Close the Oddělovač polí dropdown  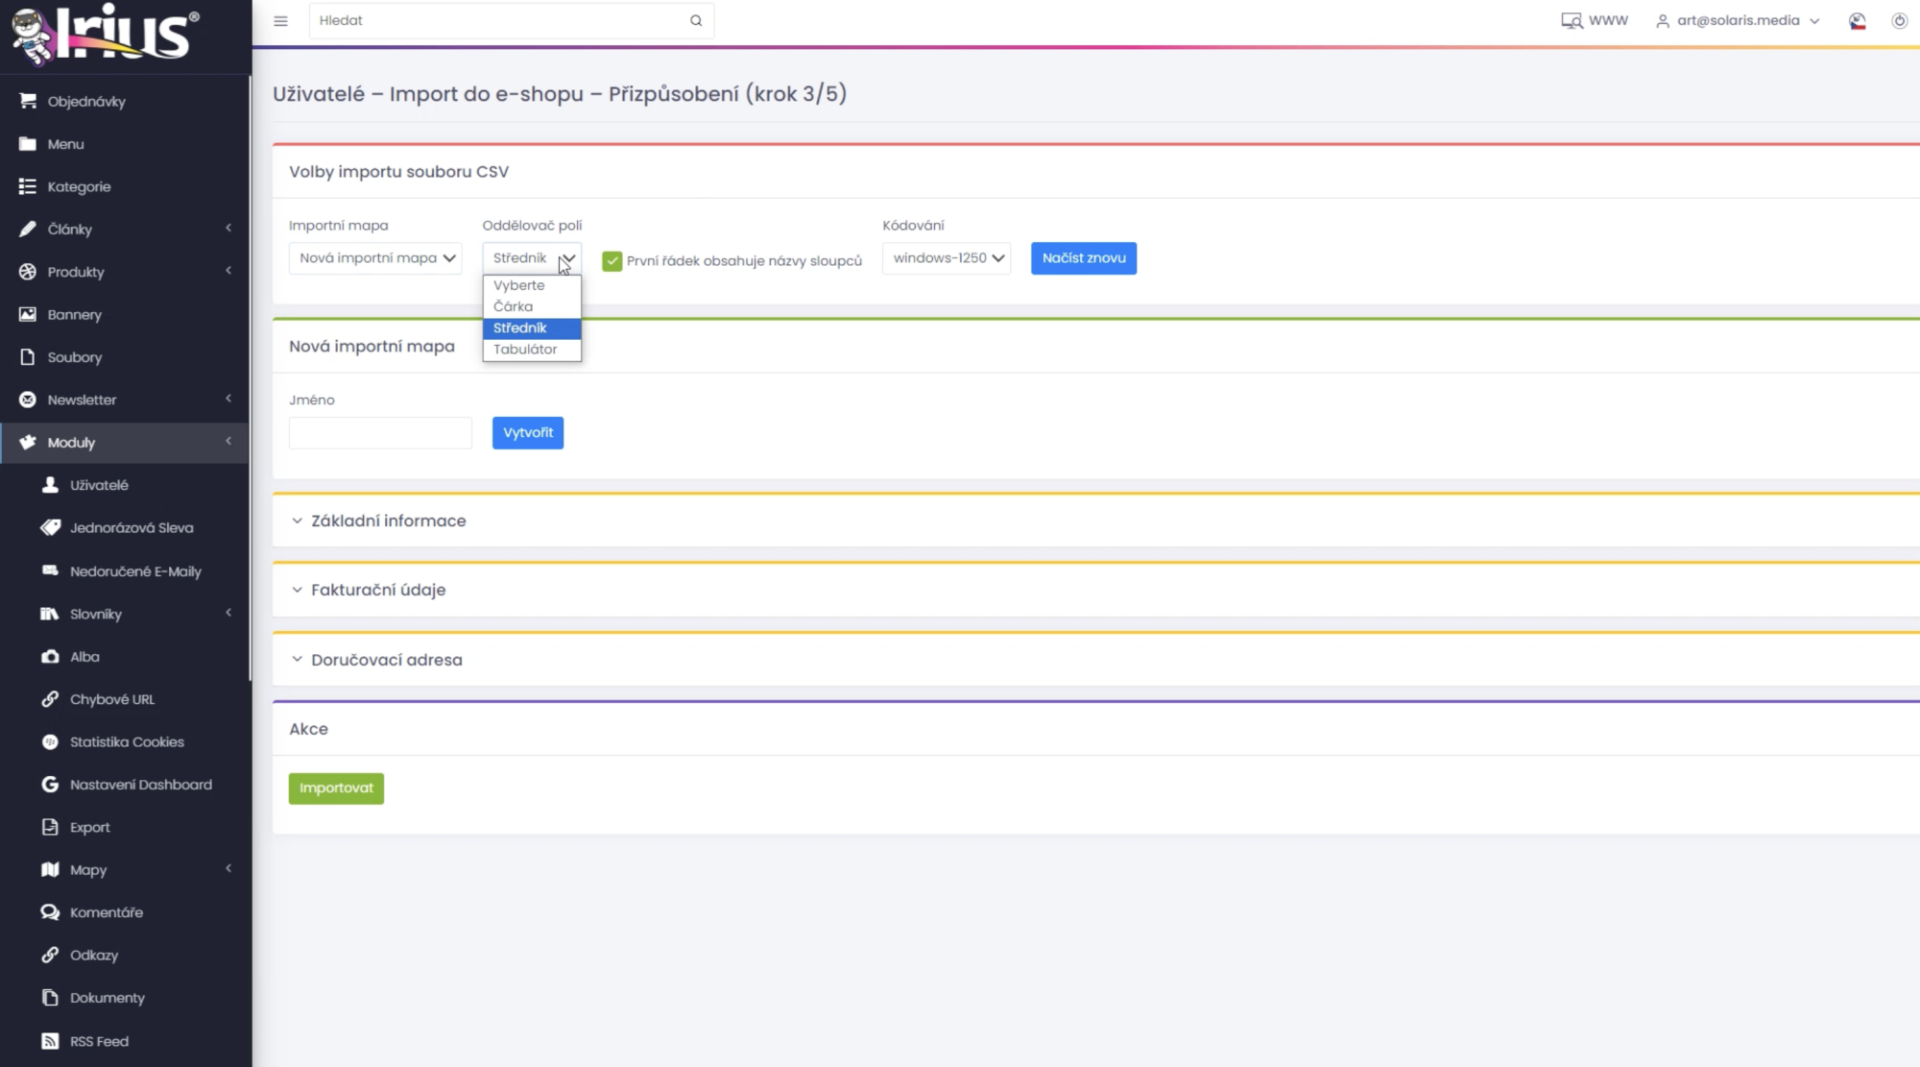pyautogui.click(x=531, y=258)
